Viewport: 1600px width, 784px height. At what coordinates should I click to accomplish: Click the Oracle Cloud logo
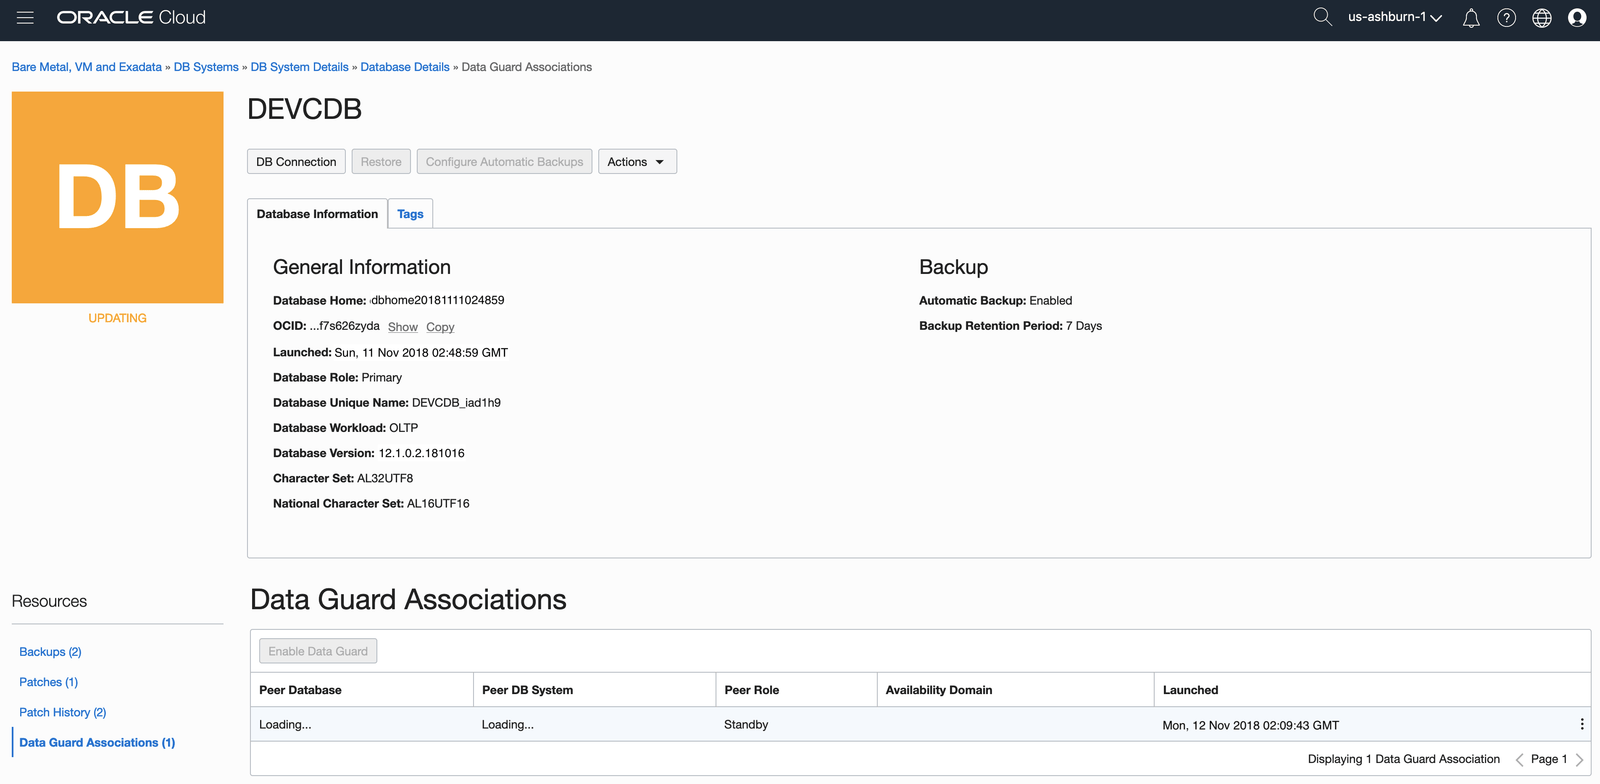click(131, 18)
